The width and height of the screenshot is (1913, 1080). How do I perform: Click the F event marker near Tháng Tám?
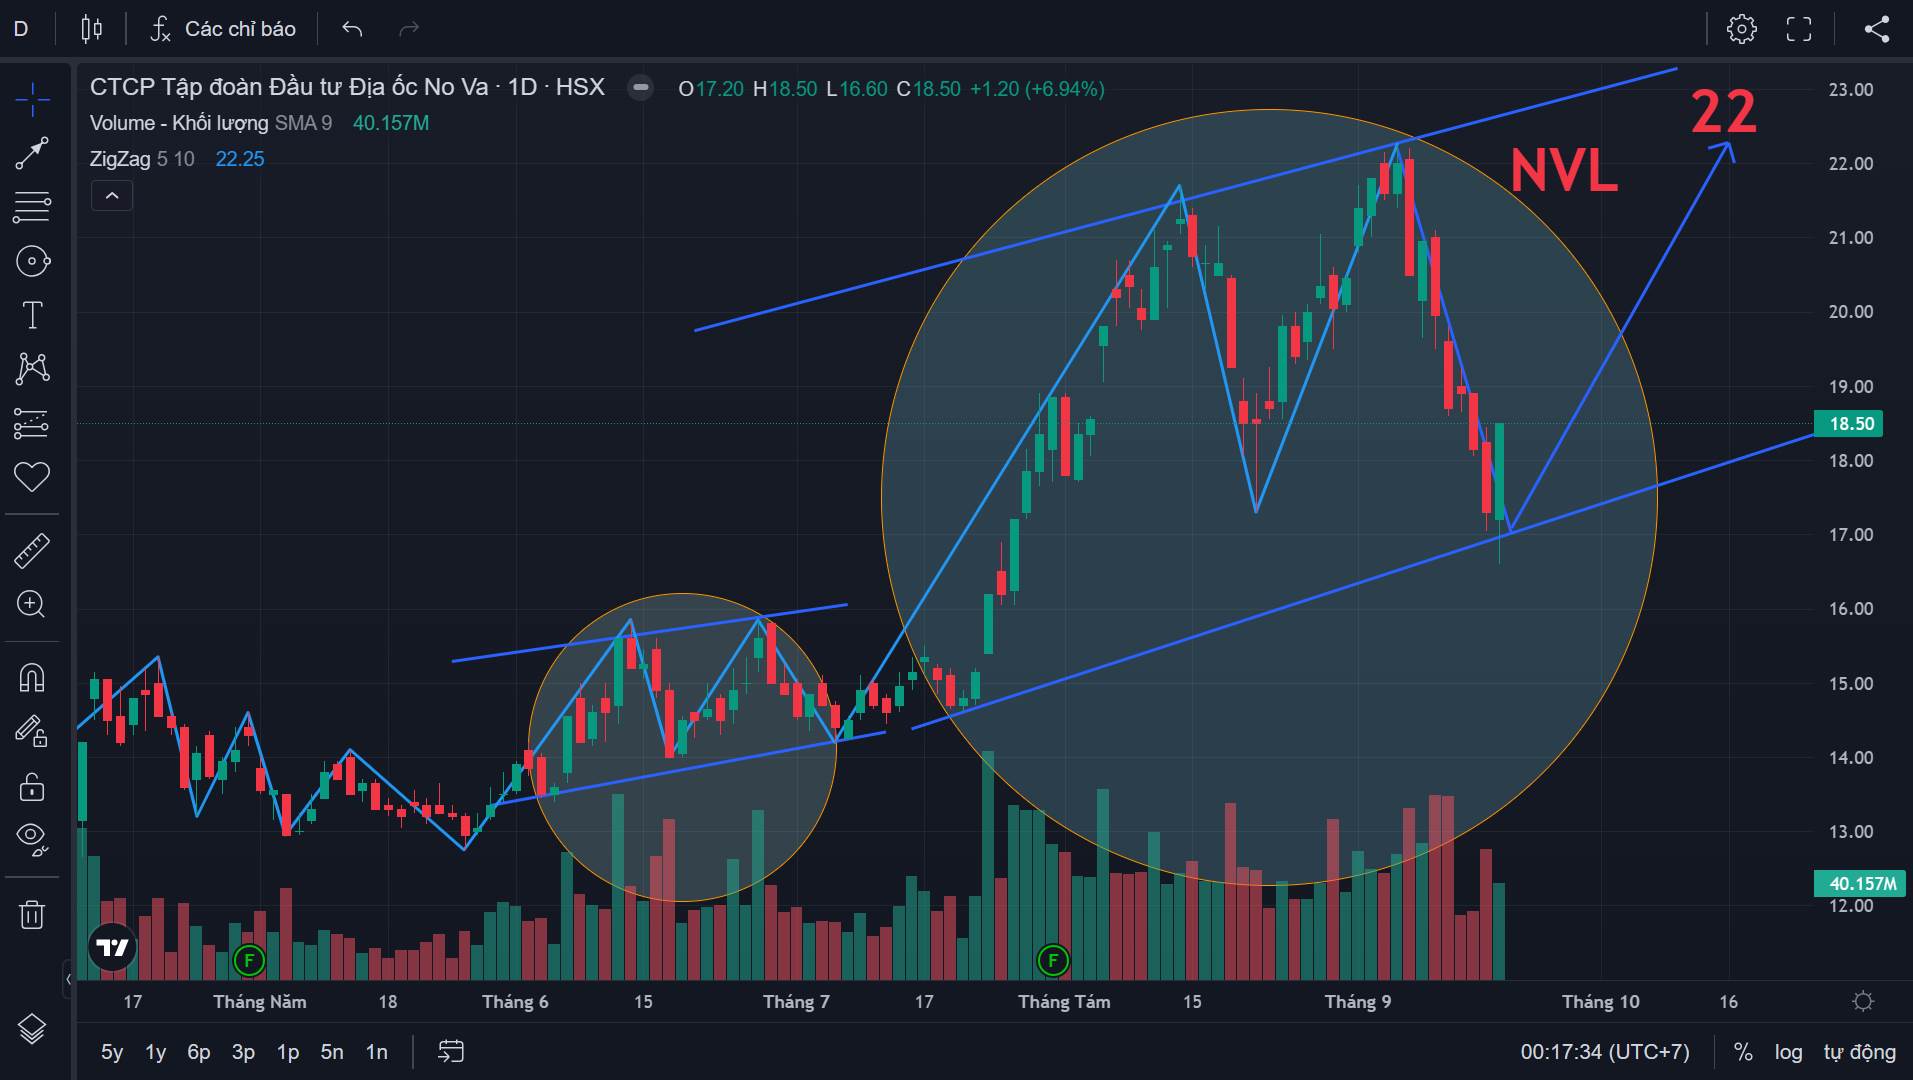pos(1052,961)
